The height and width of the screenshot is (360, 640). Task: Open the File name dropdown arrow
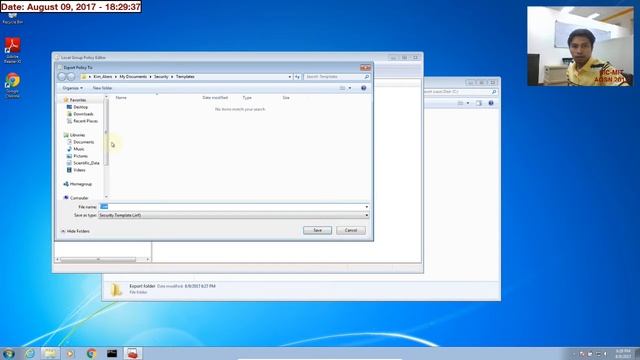[x=366, y=207]
